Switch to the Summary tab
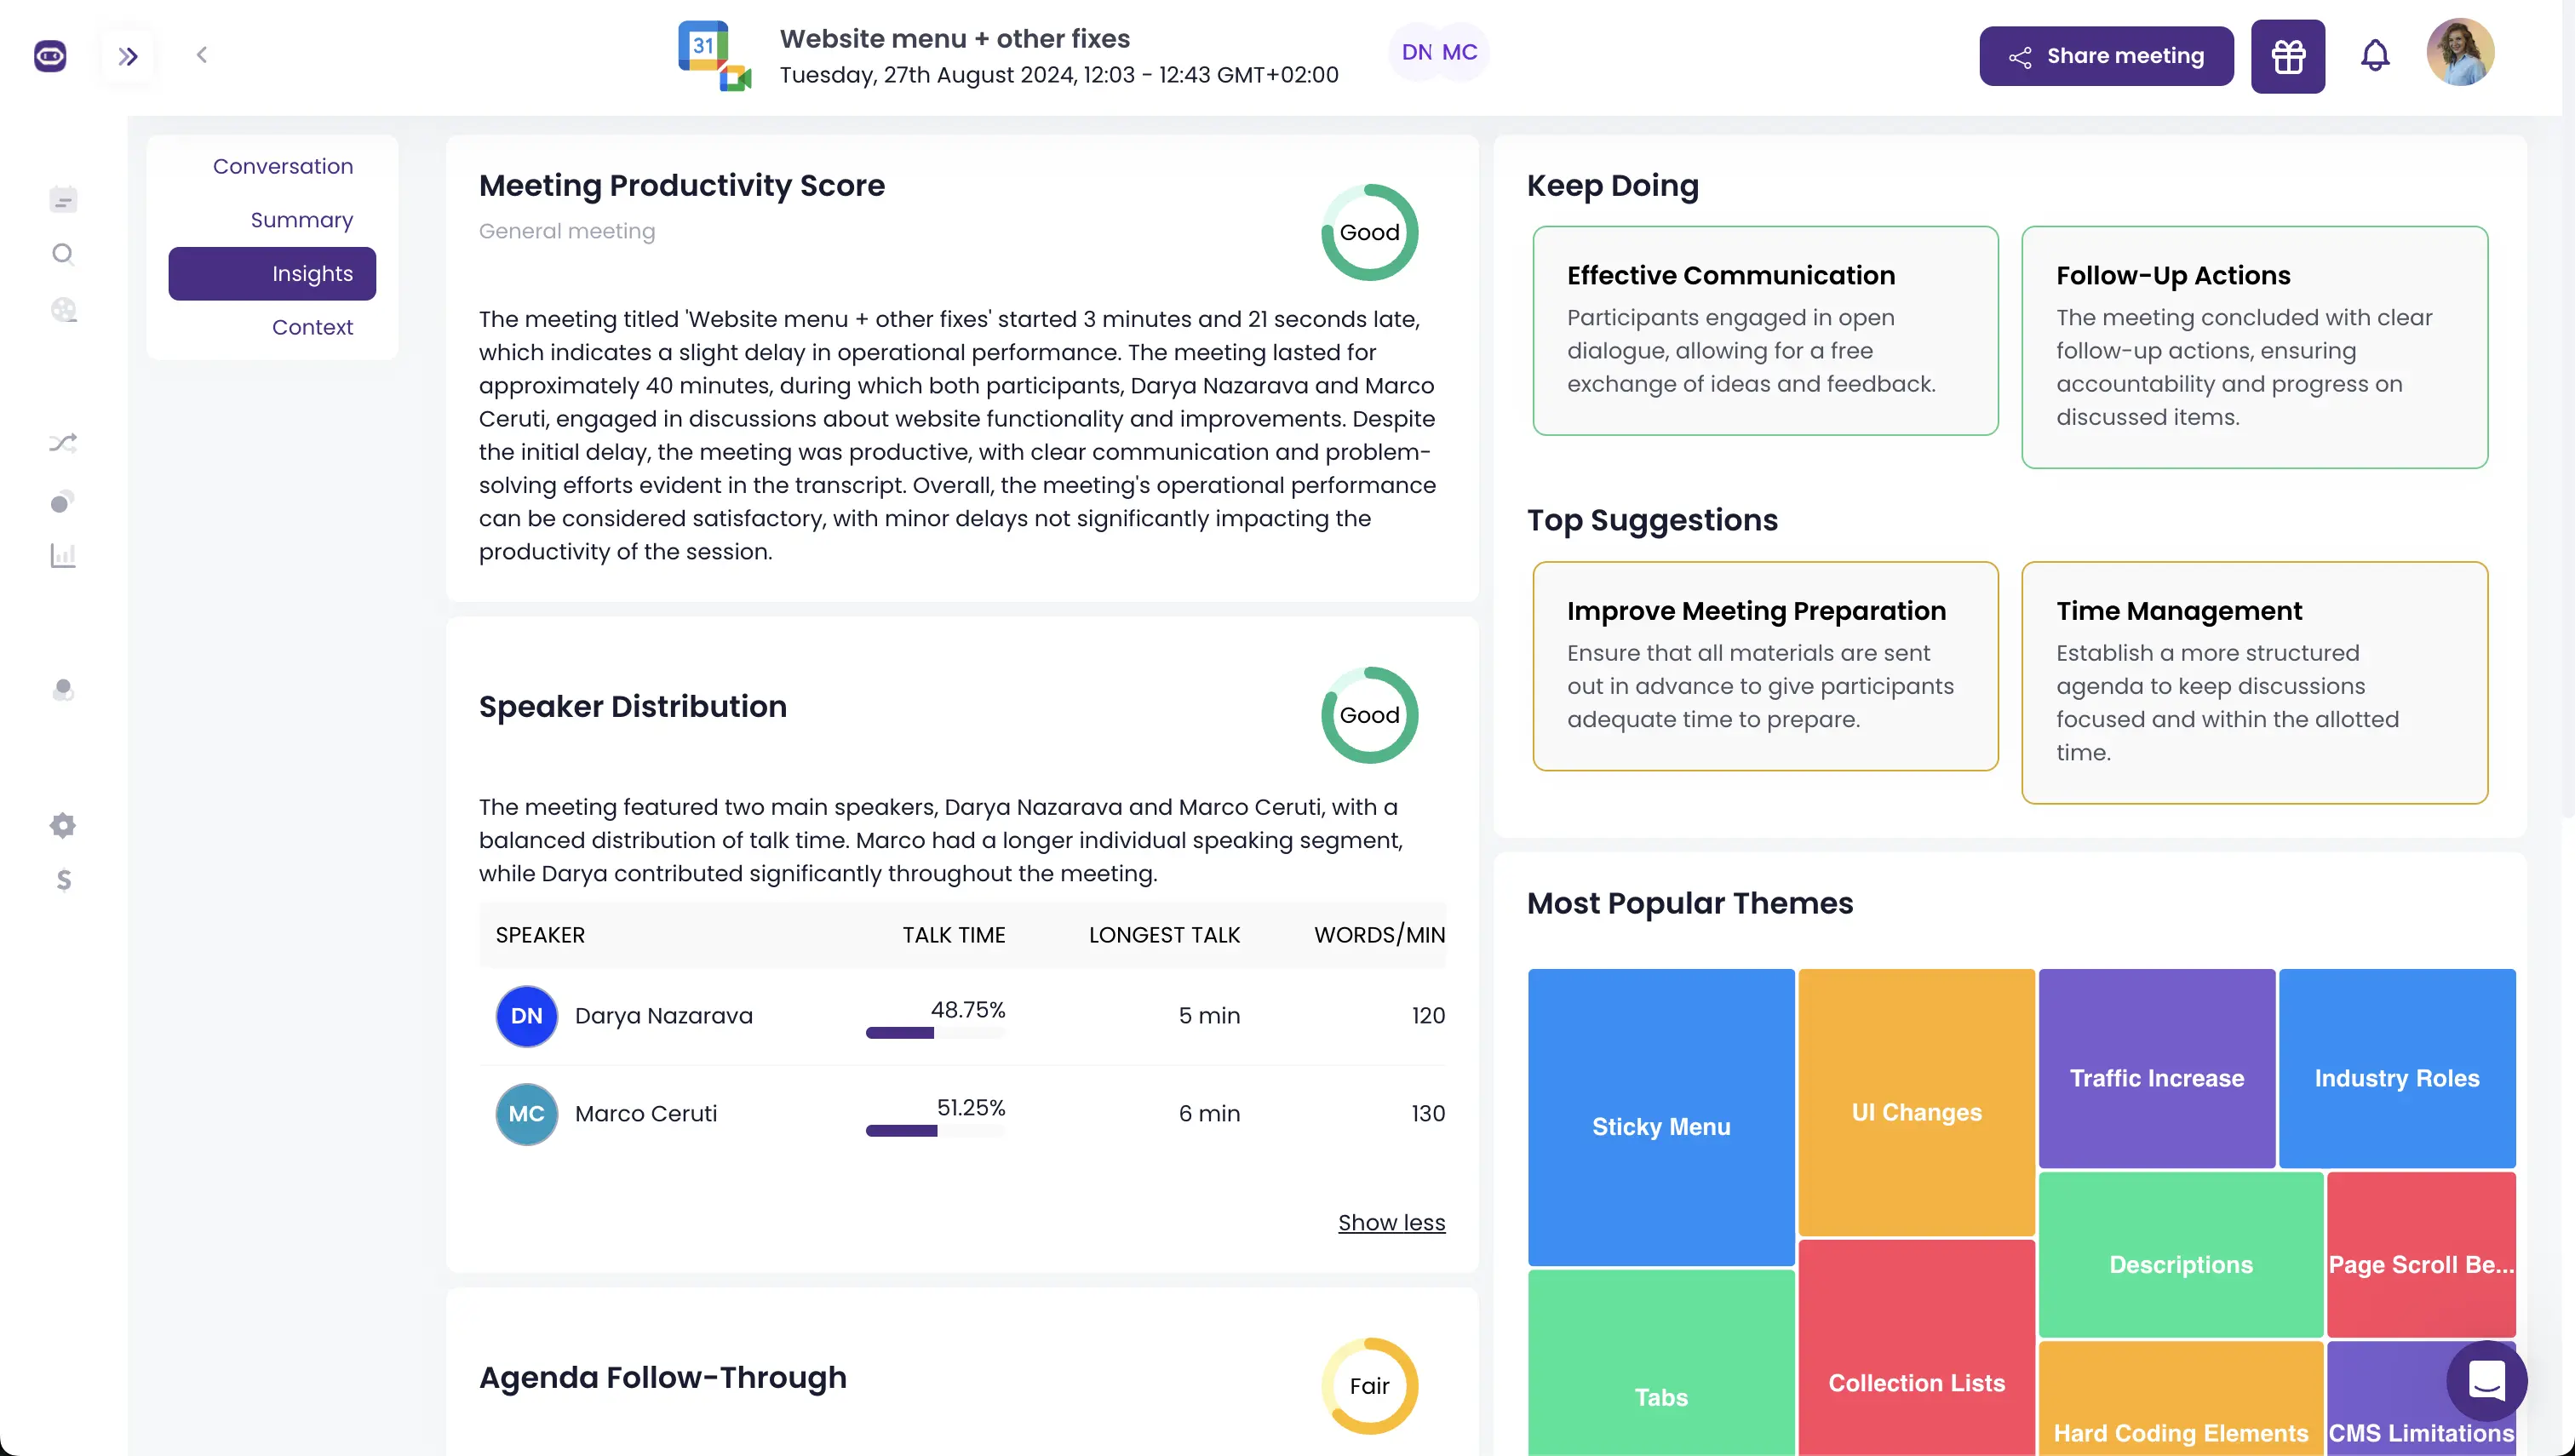 point(302,220)
